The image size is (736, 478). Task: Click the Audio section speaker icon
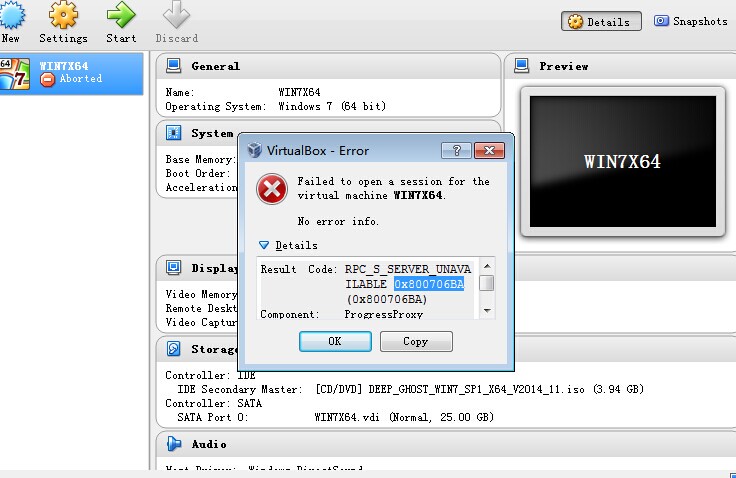click(x=174, y=443)
